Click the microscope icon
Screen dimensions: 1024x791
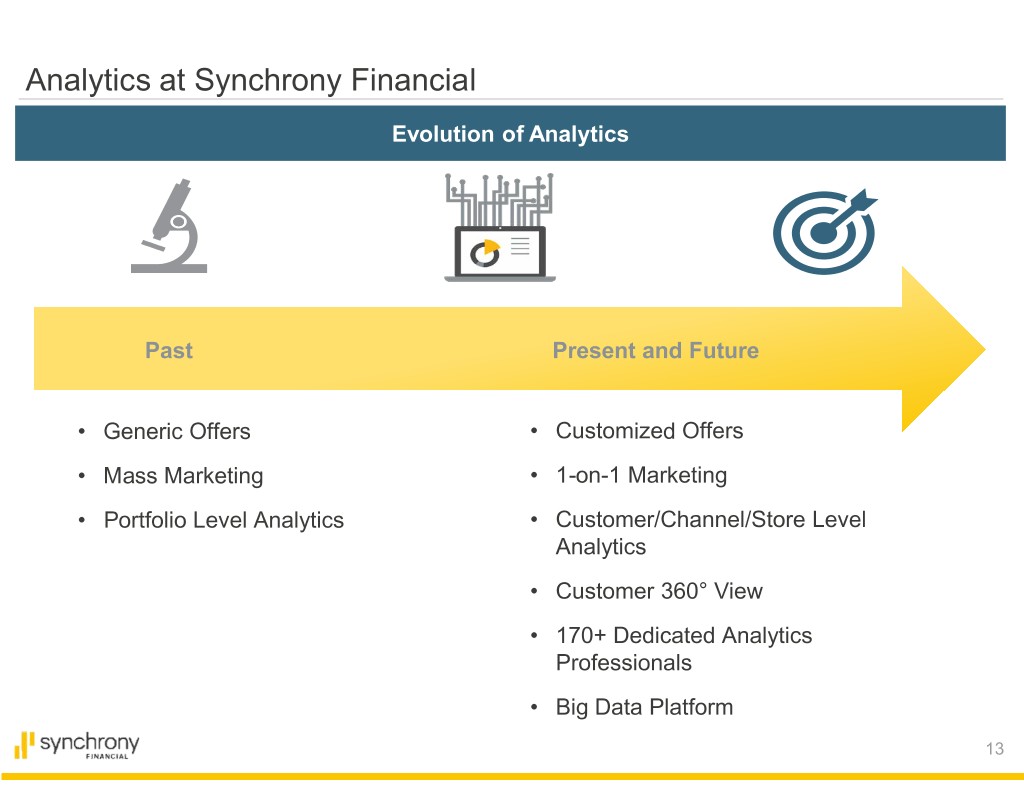[169, 225]
